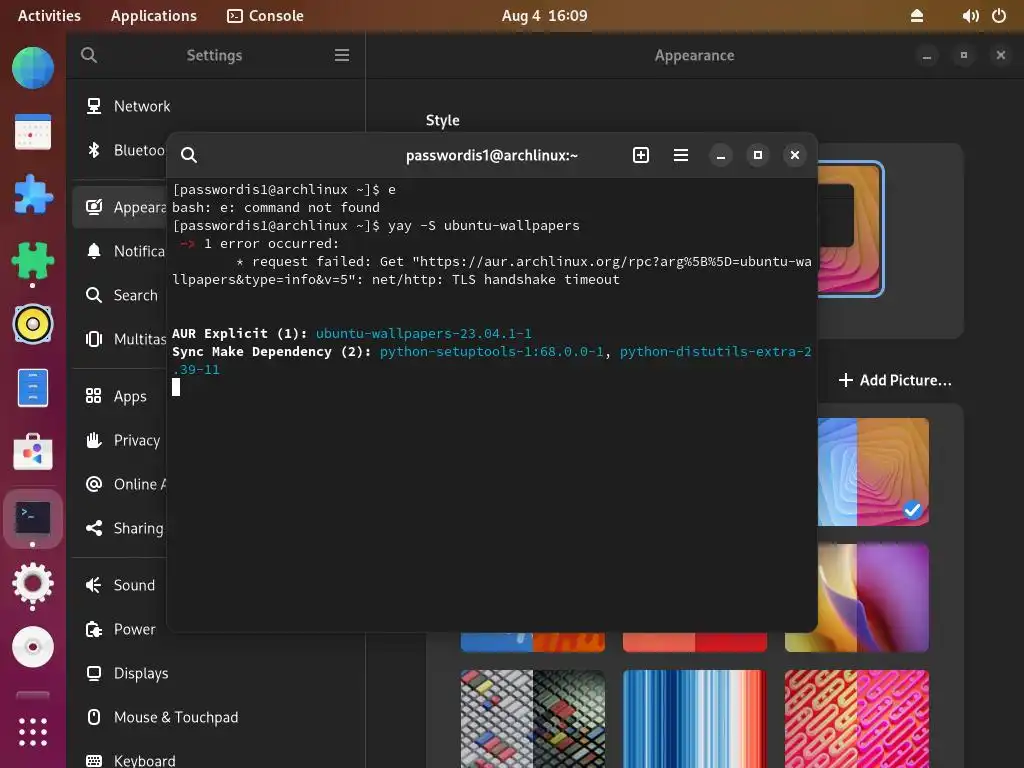1024x768 pixels.
Task: Click the Console title passwordis1@archlinux:~
Action: pyautogui.click(x=492, y=155)
